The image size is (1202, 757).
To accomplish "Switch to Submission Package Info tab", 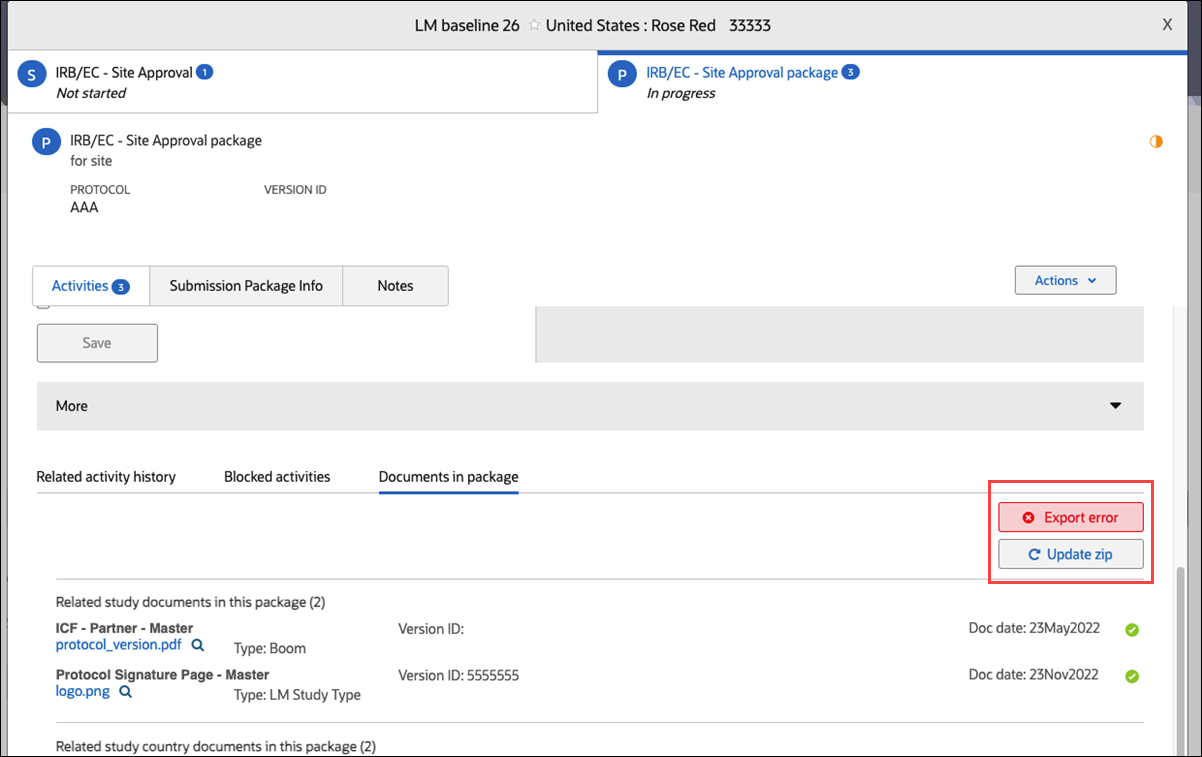I will [x=246, y=286].
